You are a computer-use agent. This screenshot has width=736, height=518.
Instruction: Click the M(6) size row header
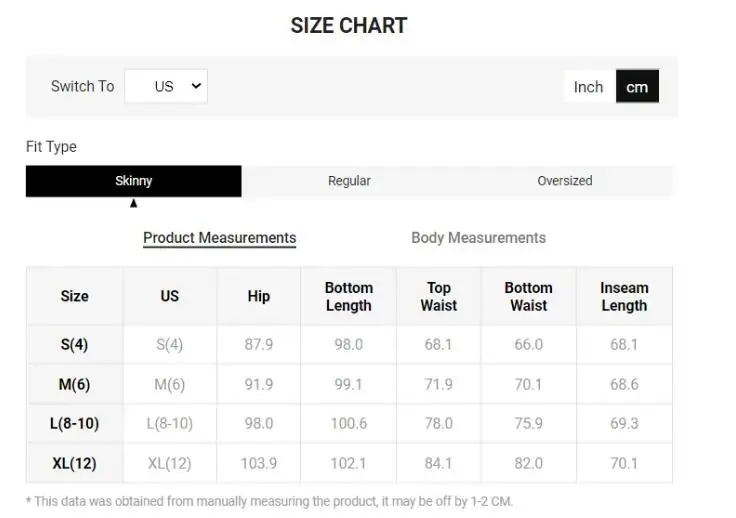tap(74, 384)
